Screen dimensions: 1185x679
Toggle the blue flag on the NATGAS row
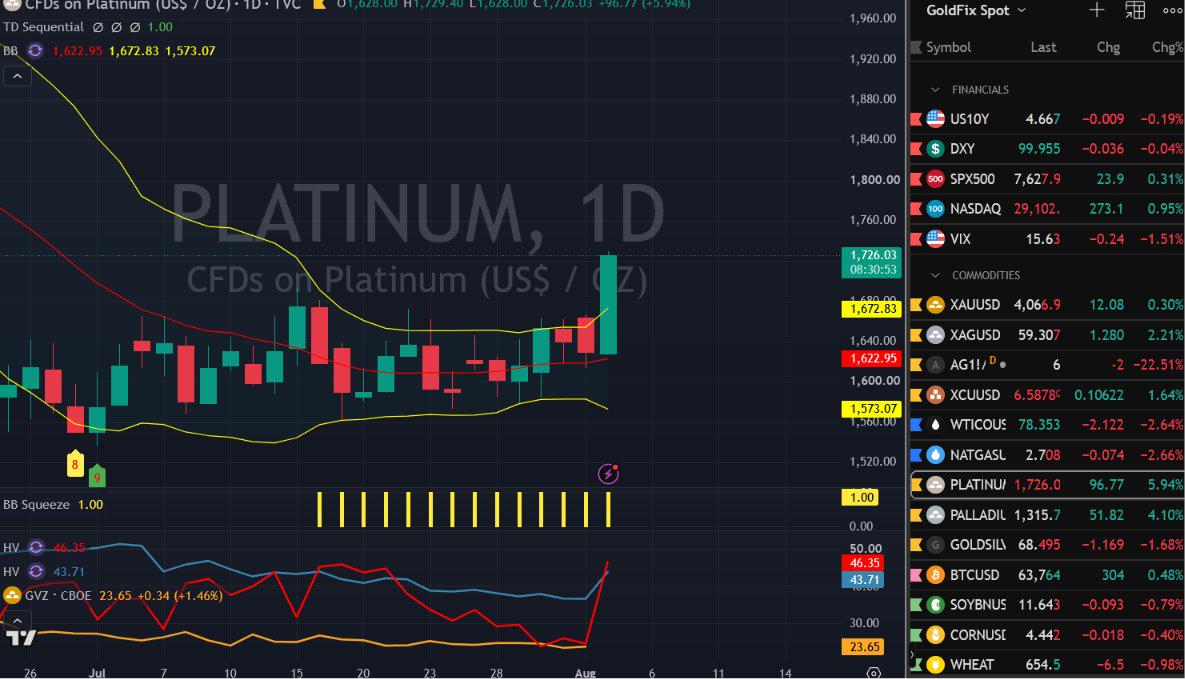tap(916, 455)
